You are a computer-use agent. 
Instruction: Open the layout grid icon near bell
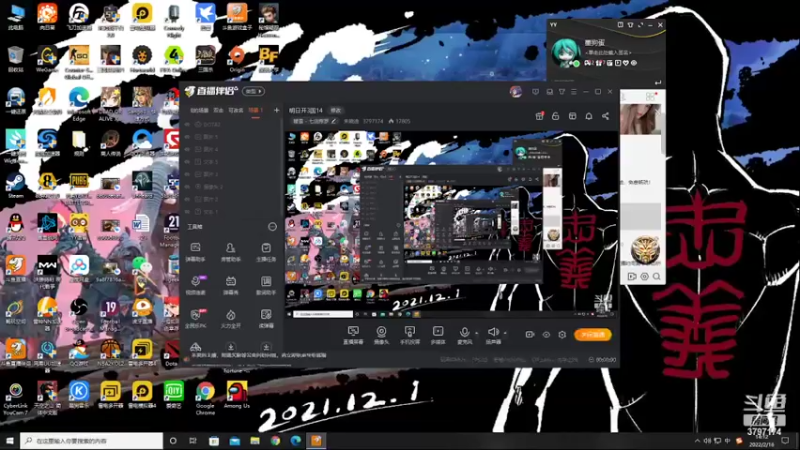pos(572,116)
